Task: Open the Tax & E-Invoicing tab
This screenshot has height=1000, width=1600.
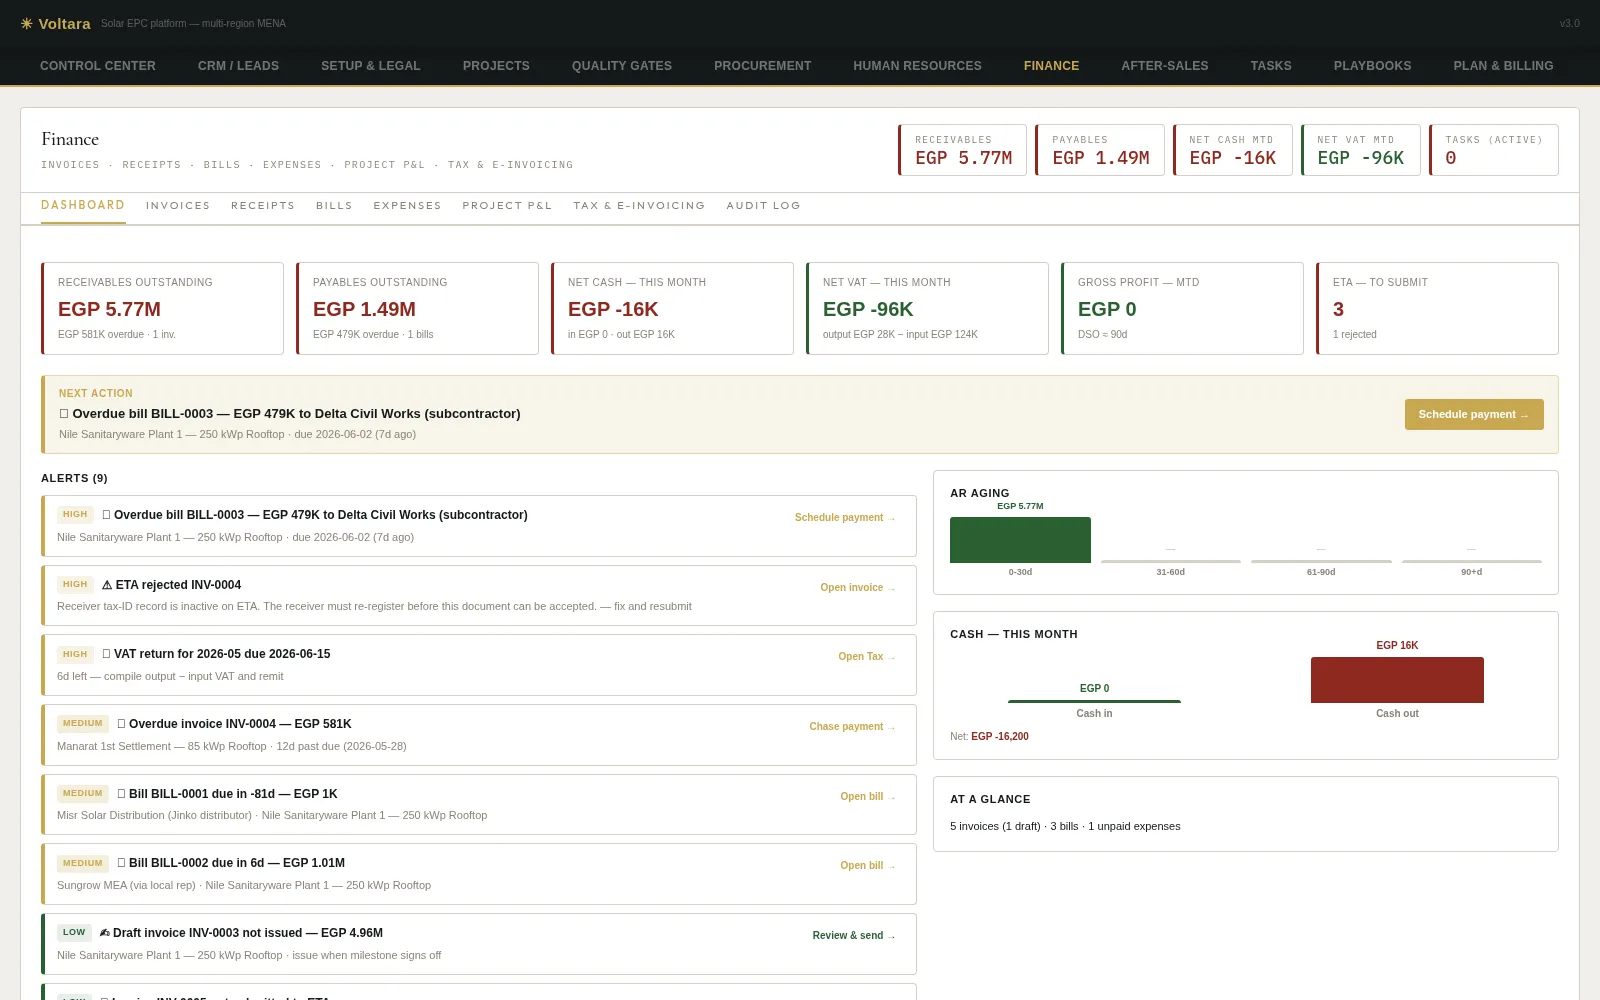Action: [x=639, y=206]
